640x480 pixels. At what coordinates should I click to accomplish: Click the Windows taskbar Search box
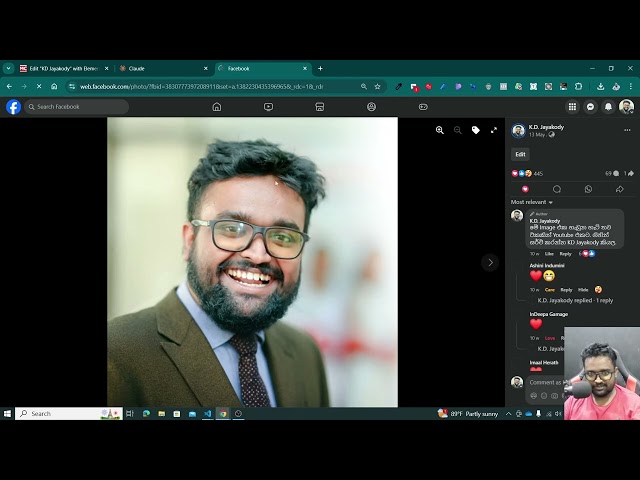pos(69,414)
